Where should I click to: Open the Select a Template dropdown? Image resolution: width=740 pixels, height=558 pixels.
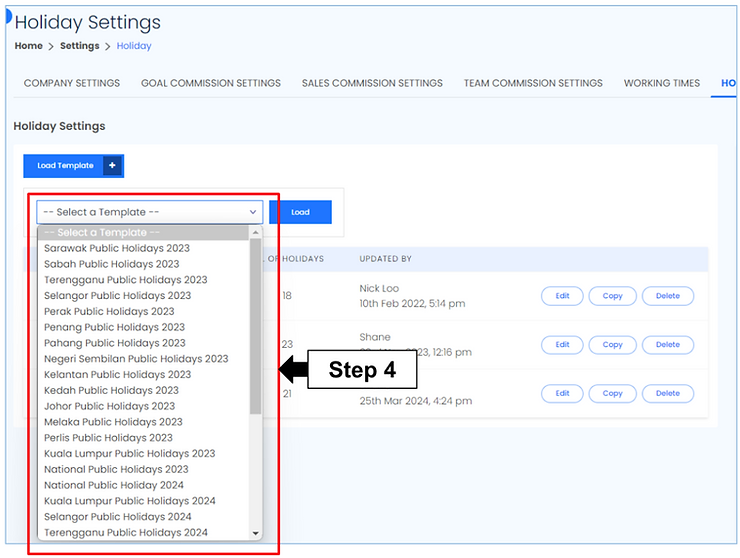pos(150,212)
